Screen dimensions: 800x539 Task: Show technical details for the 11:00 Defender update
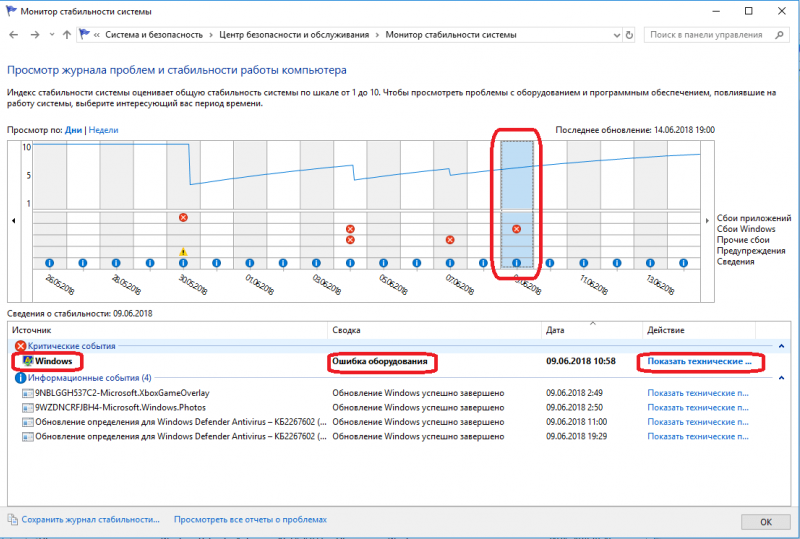tap(698, 422)
